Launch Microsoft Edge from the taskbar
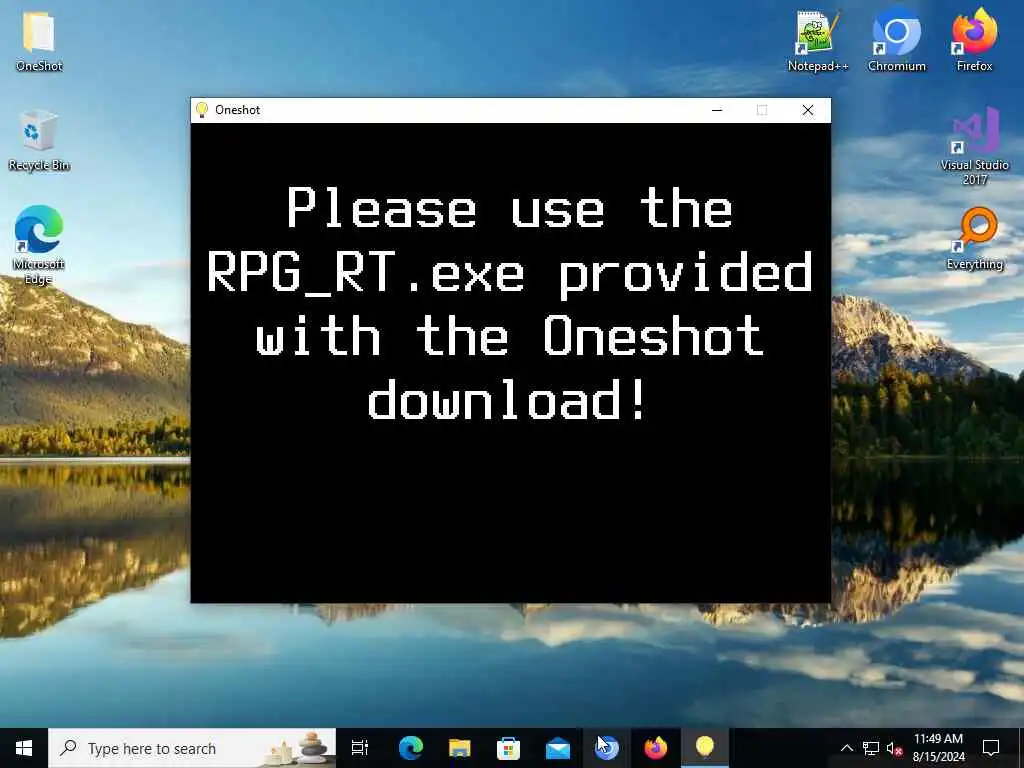Image resolution: width=1024 pixels, height=768 pixels. tap(411, 748)
